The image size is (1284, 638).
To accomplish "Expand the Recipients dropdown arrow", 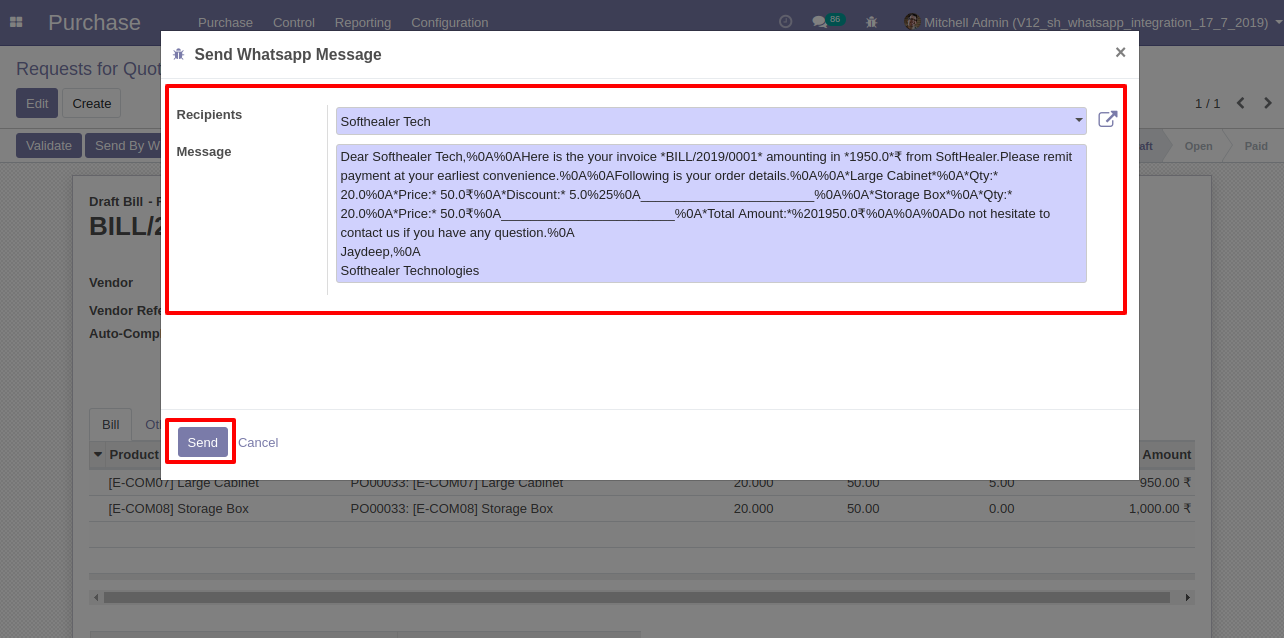I will tap(1079, 121).
